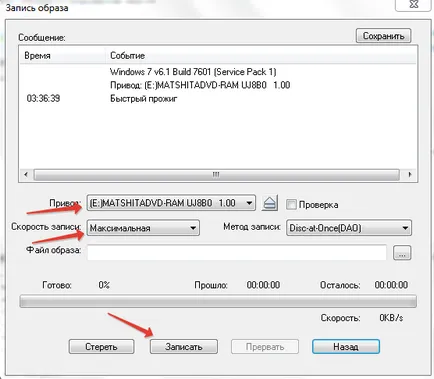Viewport: 434px width, 379px height.
Task: Start burning with the Записать button
Action: click(x=184, y=347)
